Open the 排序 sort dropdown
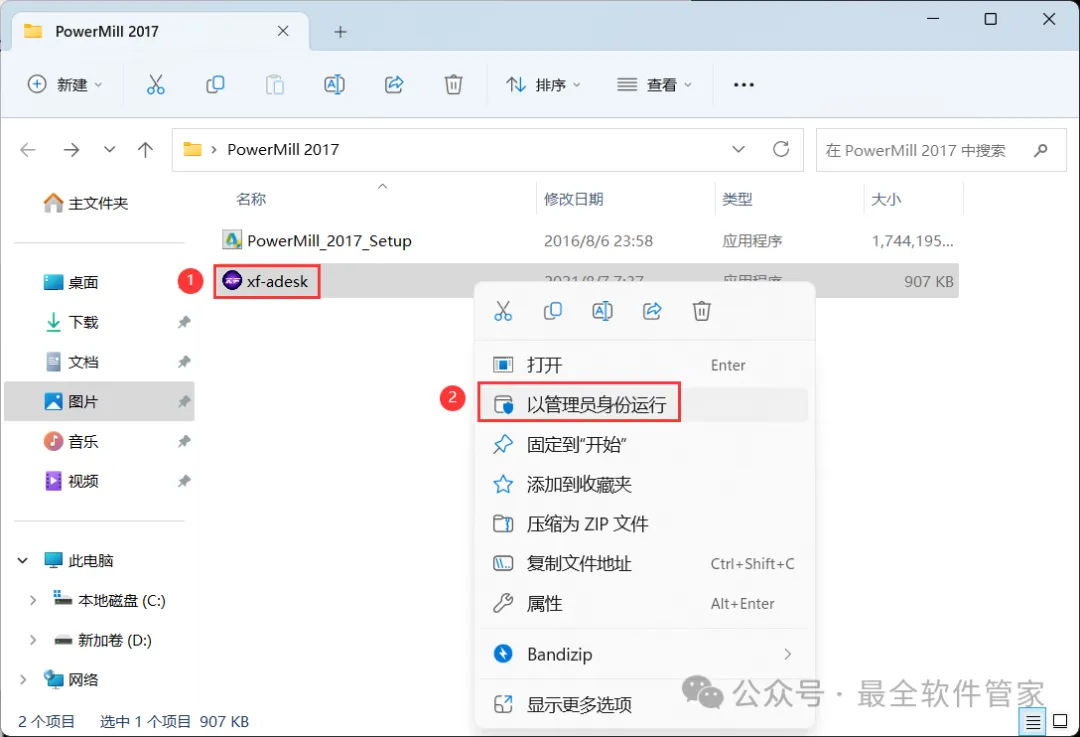1080x737 pixels. pyautogui.click(x=543, y=85)
